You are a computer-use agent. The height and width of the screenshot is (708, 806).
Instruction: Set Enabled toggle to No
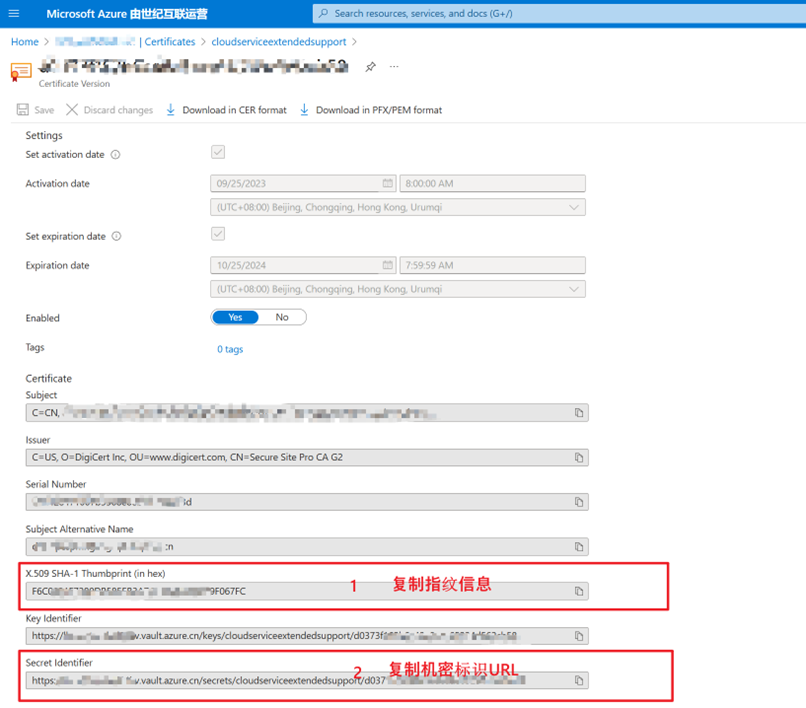(x=282, y=317)
